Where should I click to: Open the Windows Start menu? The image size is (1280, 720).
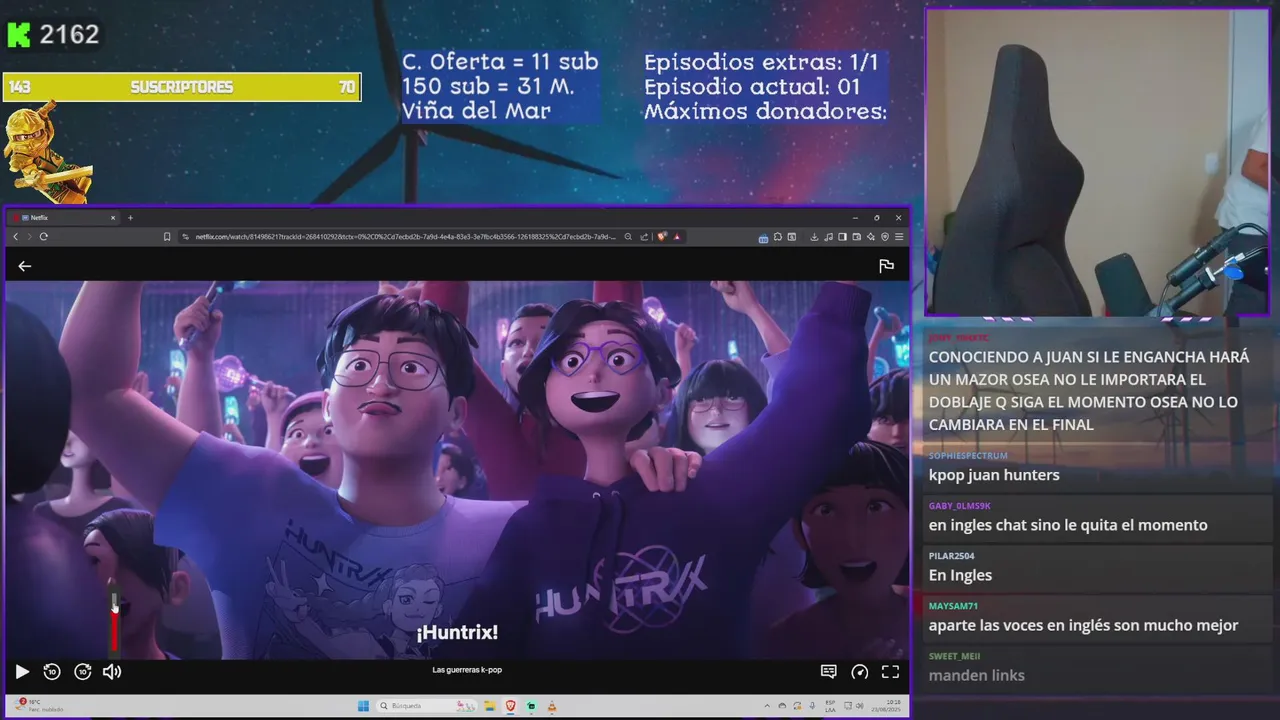pyautogui.click(x=363, y=706)
